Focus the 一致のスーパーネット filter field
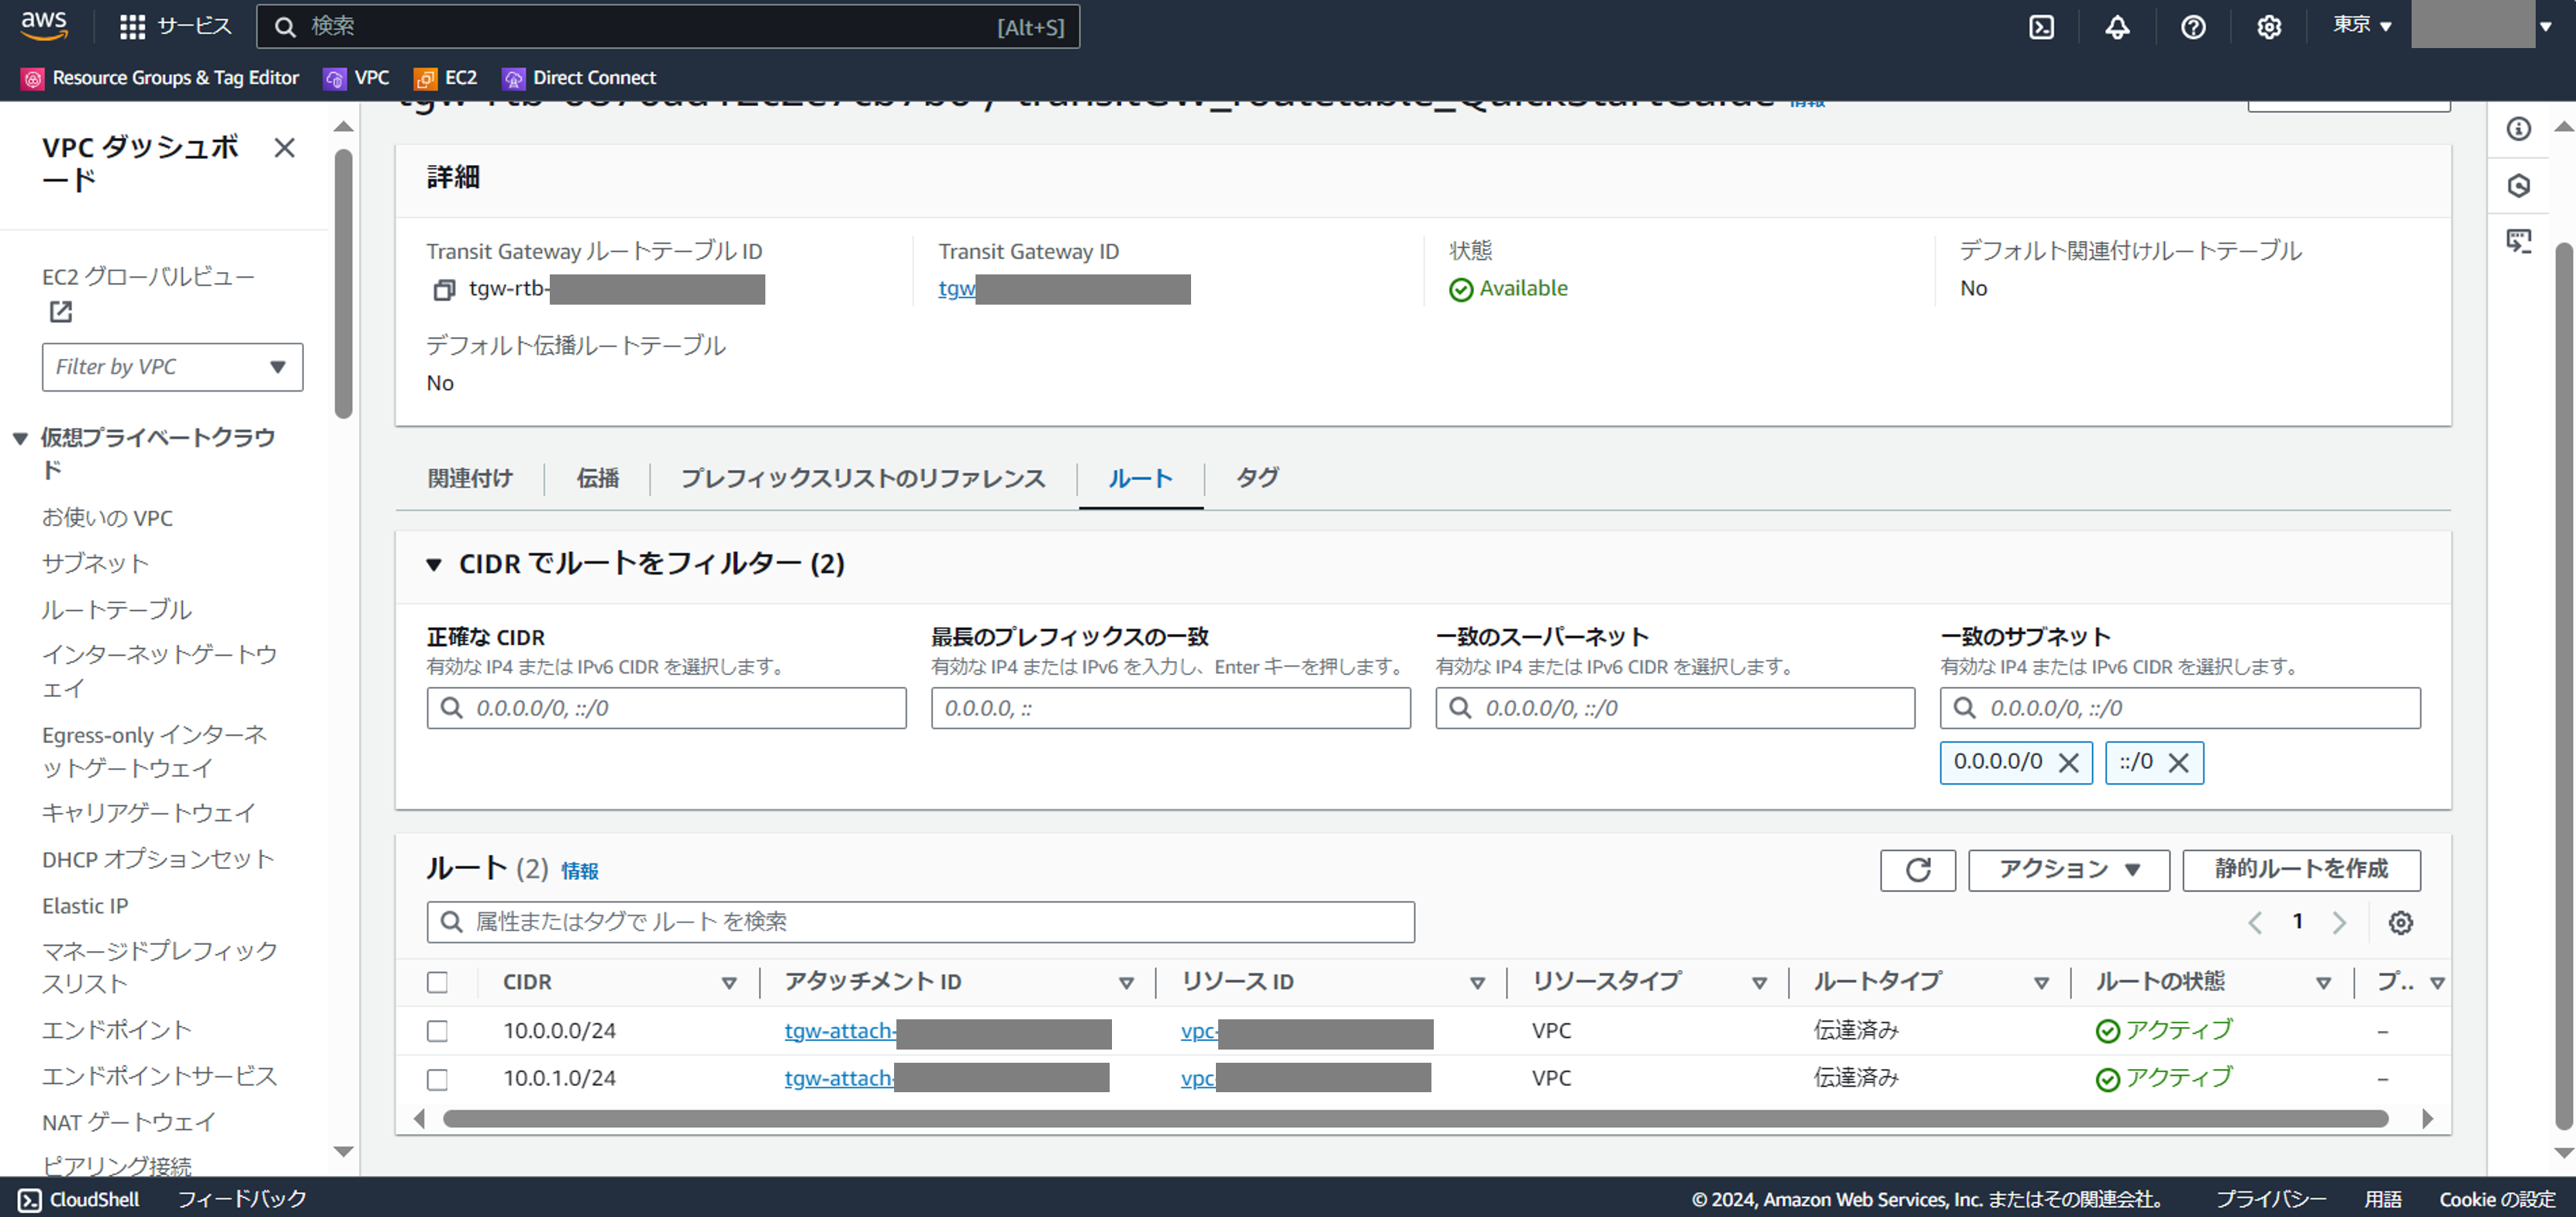The width and height of the screenshot is (2576, 1217). 1675,708
